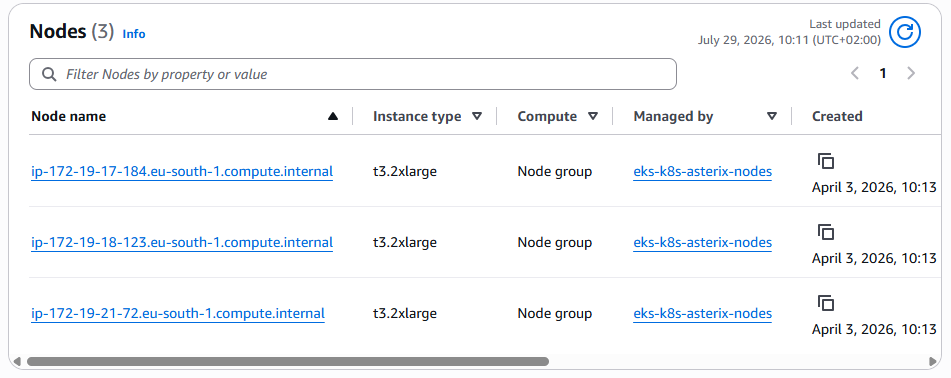Screen dimensions: 951x378
Task: Open eks-k8s-asterix-nodes link in second row
Action: click(x=702, y=243)
